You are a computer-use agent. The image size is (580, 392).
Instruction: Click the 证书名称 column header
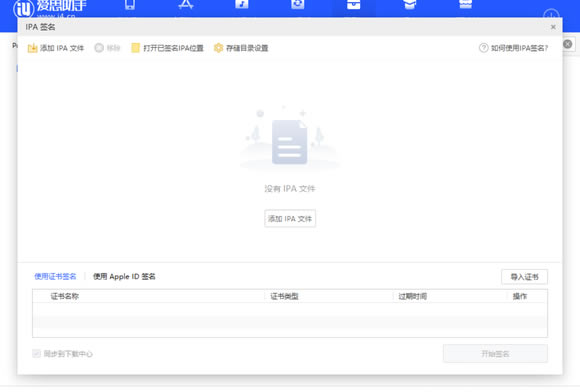[x=65, y=296]
